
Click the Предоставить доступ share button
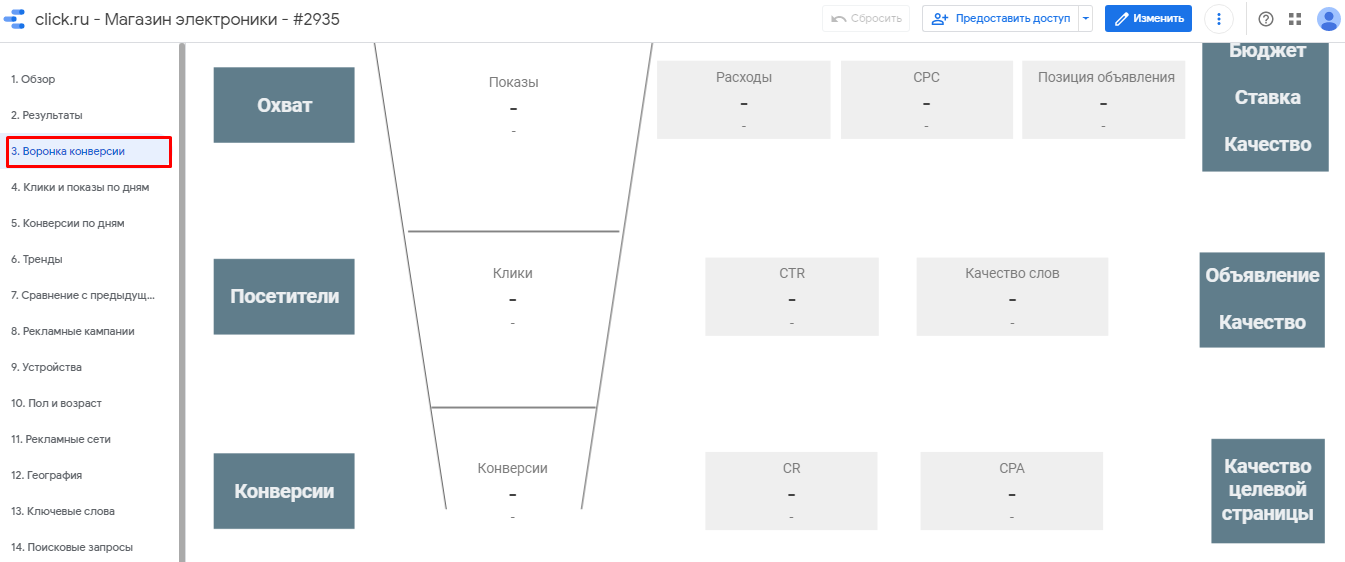click(x=1000, y=19)
